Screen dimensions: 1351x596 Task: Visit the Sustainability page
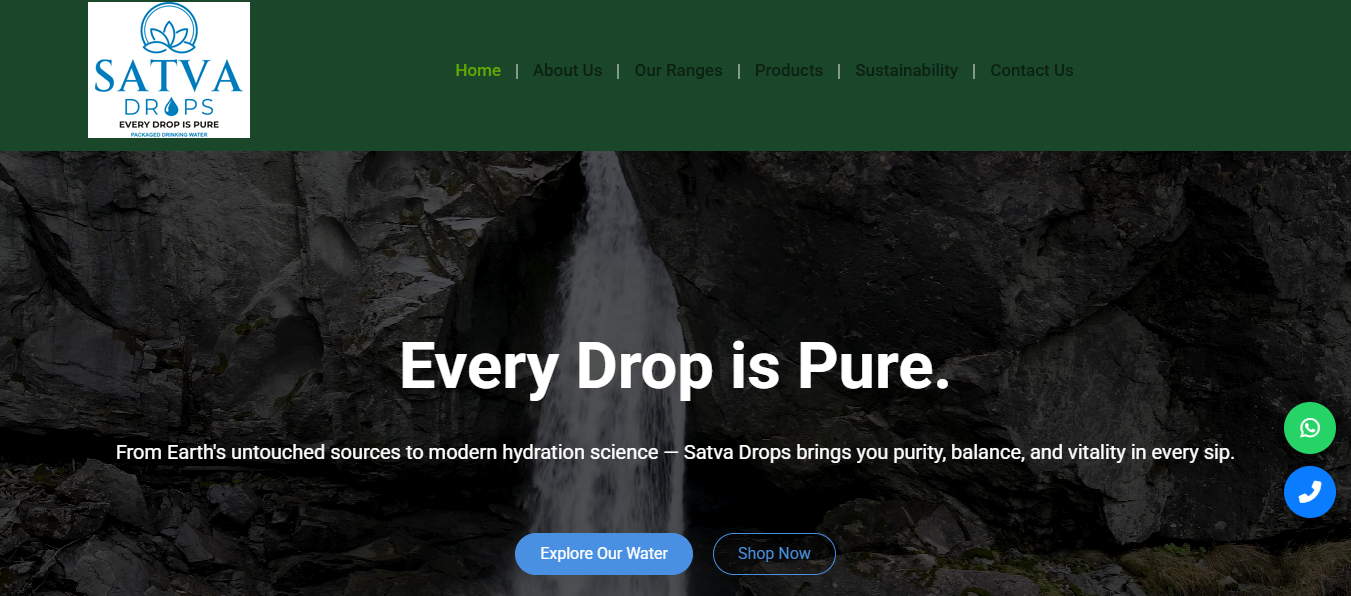[x=906, y=70]
